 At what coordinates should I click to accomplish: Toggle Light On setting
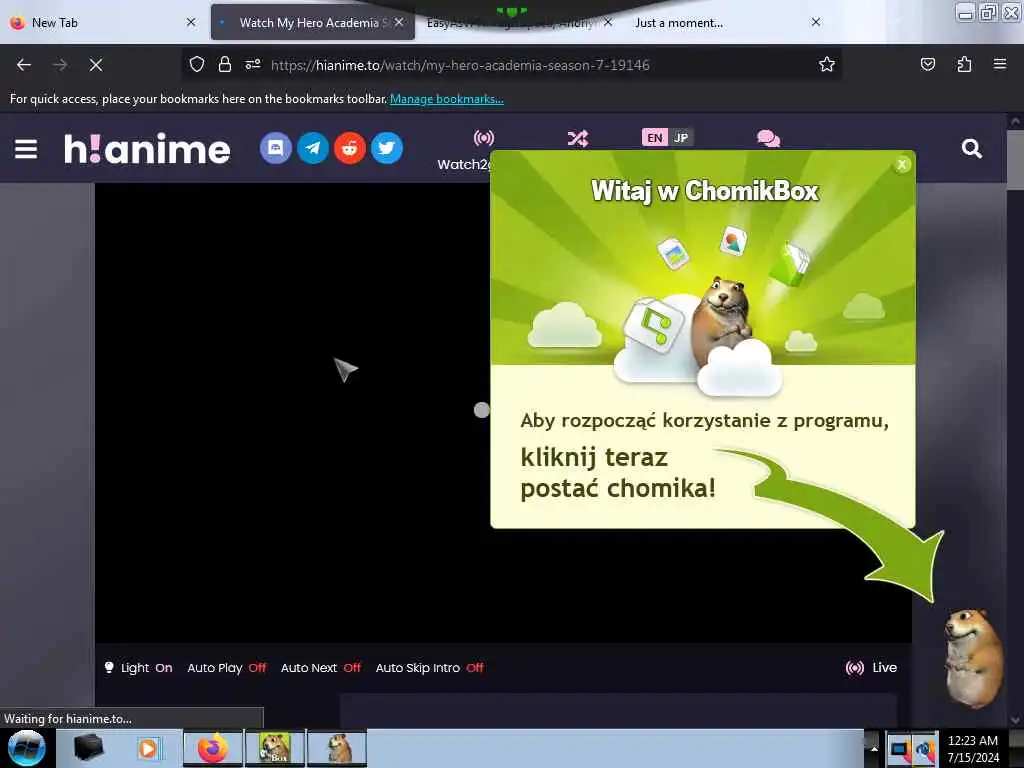point(138,667)
